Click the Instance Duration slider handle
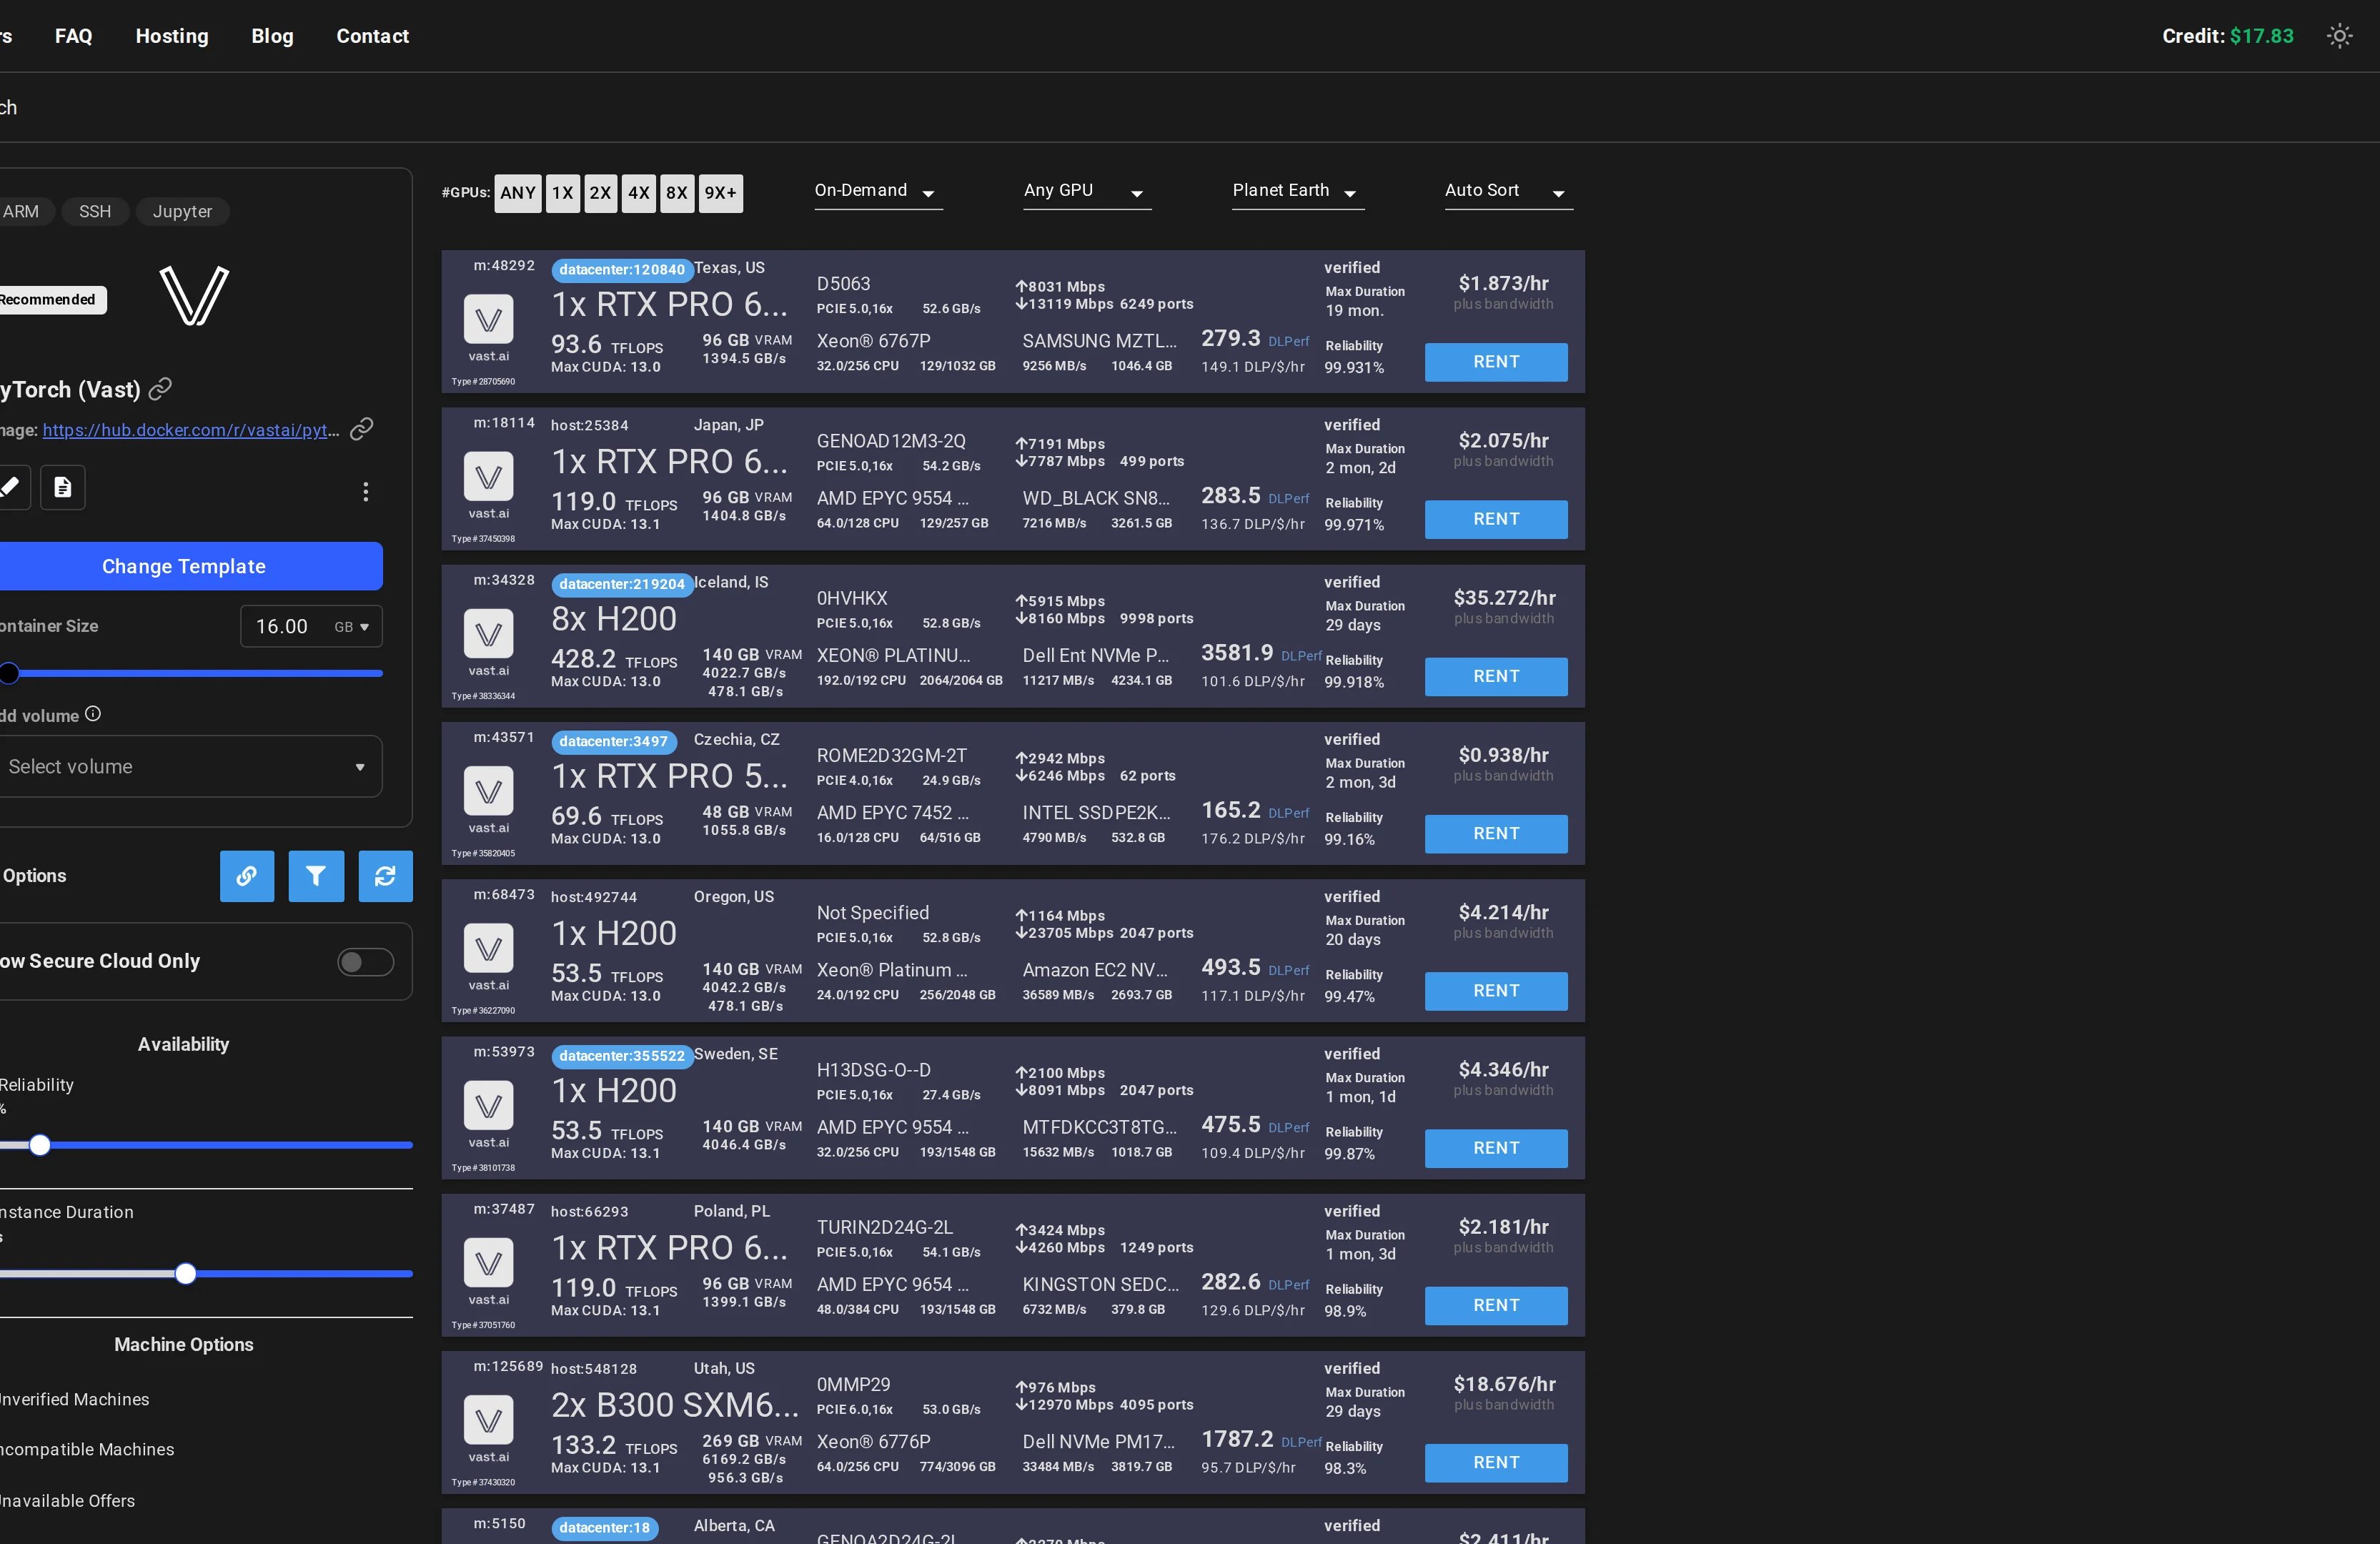This screenshot has height=1544, width=2380. click(x=186, y=1274)
